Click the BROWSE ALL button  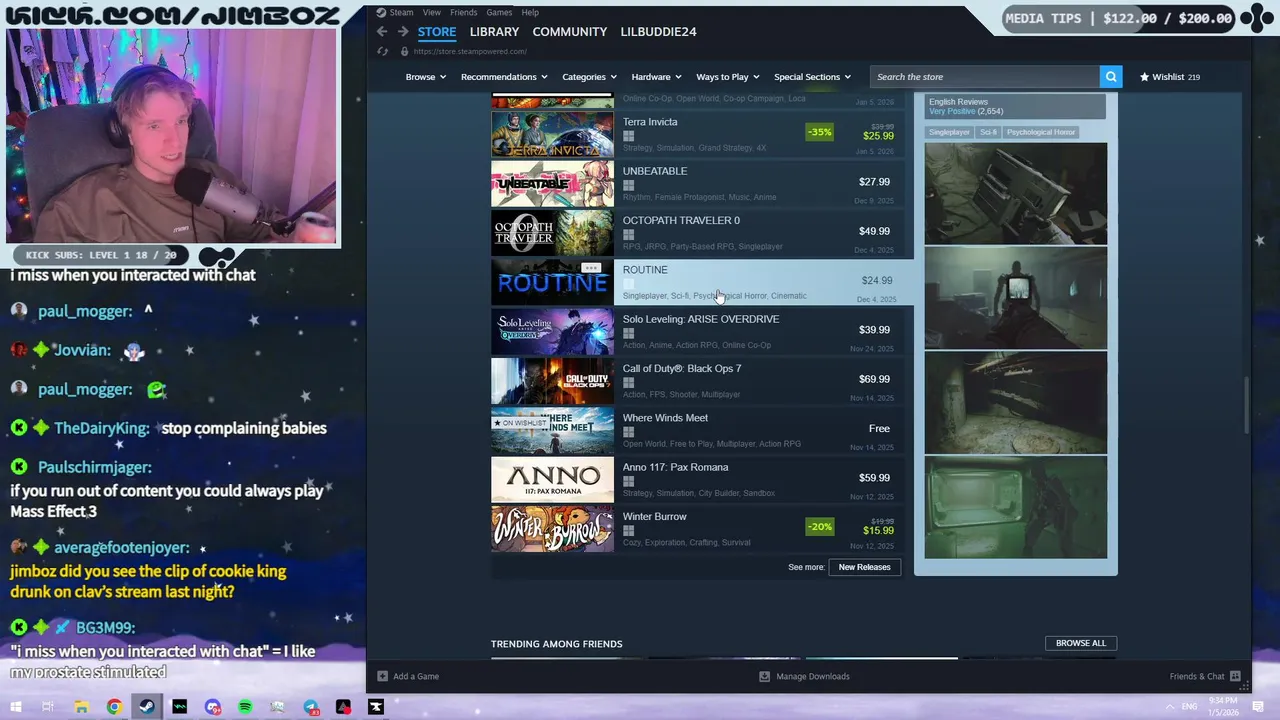1081,643
